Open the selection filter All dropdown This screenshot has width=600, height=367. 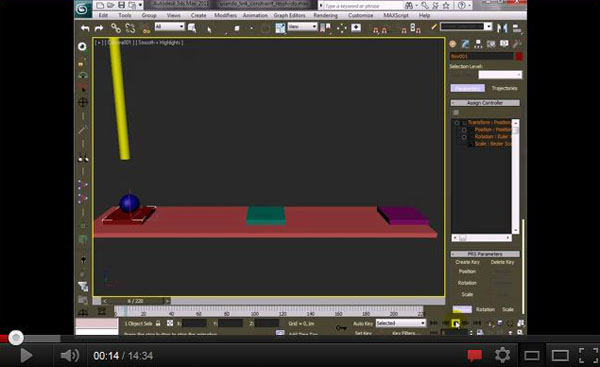[x=170, y=26]
